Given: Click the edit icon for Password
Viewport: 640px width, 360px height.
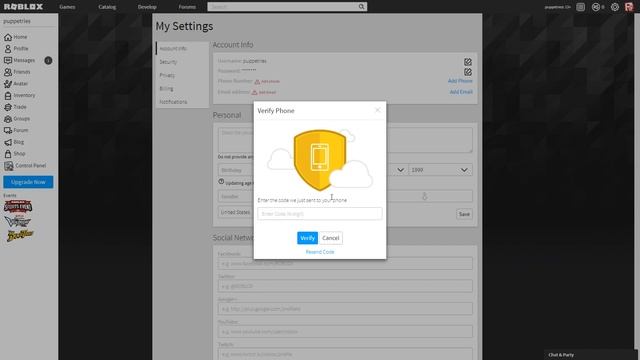Looking at the screenshot, I should pyautogui.click(x=468, y=72).
